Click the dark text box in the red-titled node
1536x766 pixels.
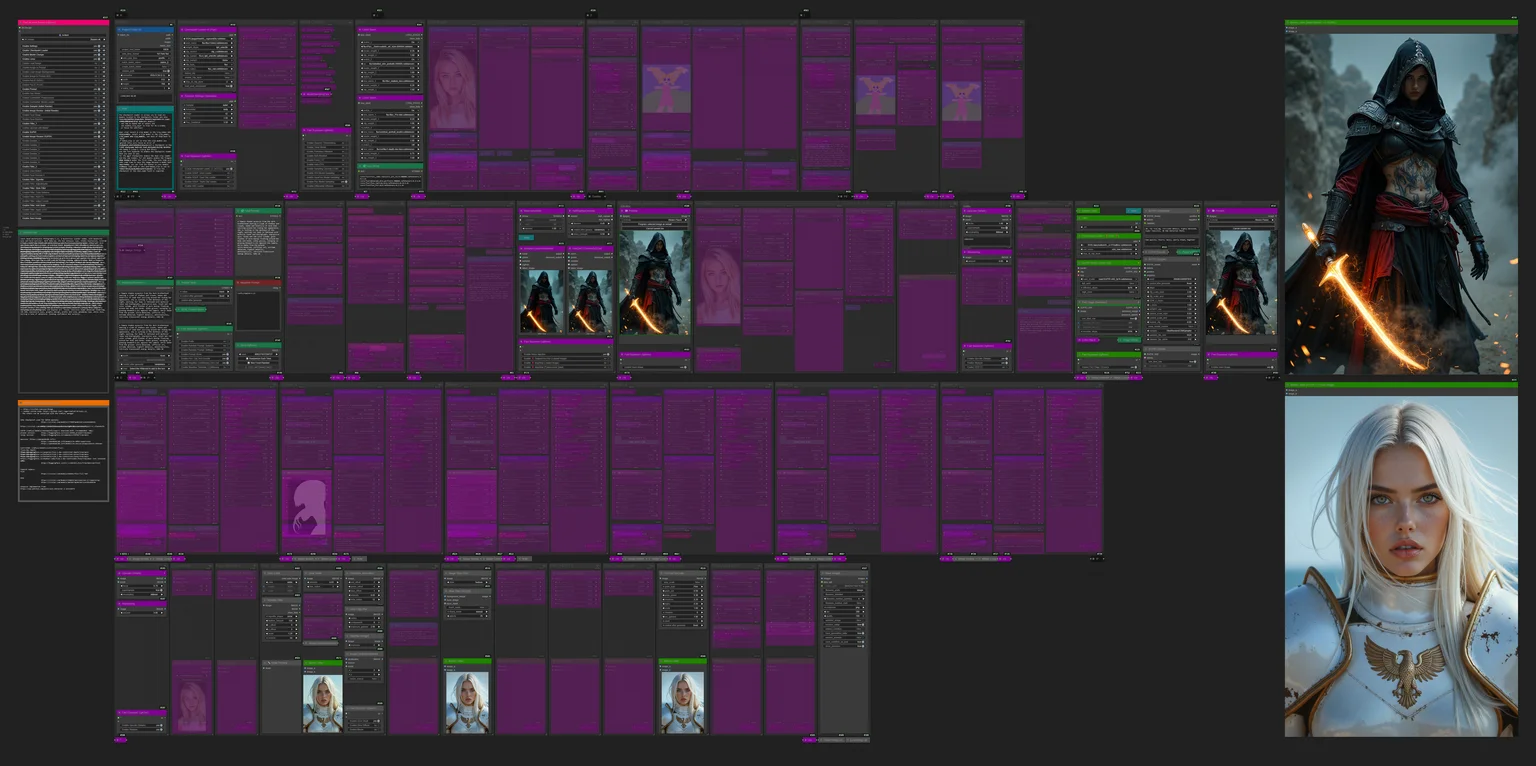[x=259, y=311]
